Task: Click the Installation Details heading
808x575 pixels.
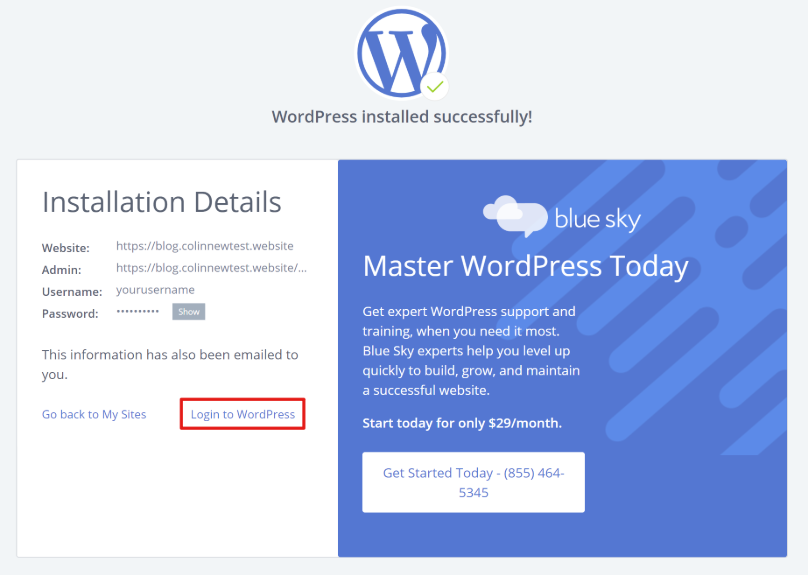Action: coord(162,202)
